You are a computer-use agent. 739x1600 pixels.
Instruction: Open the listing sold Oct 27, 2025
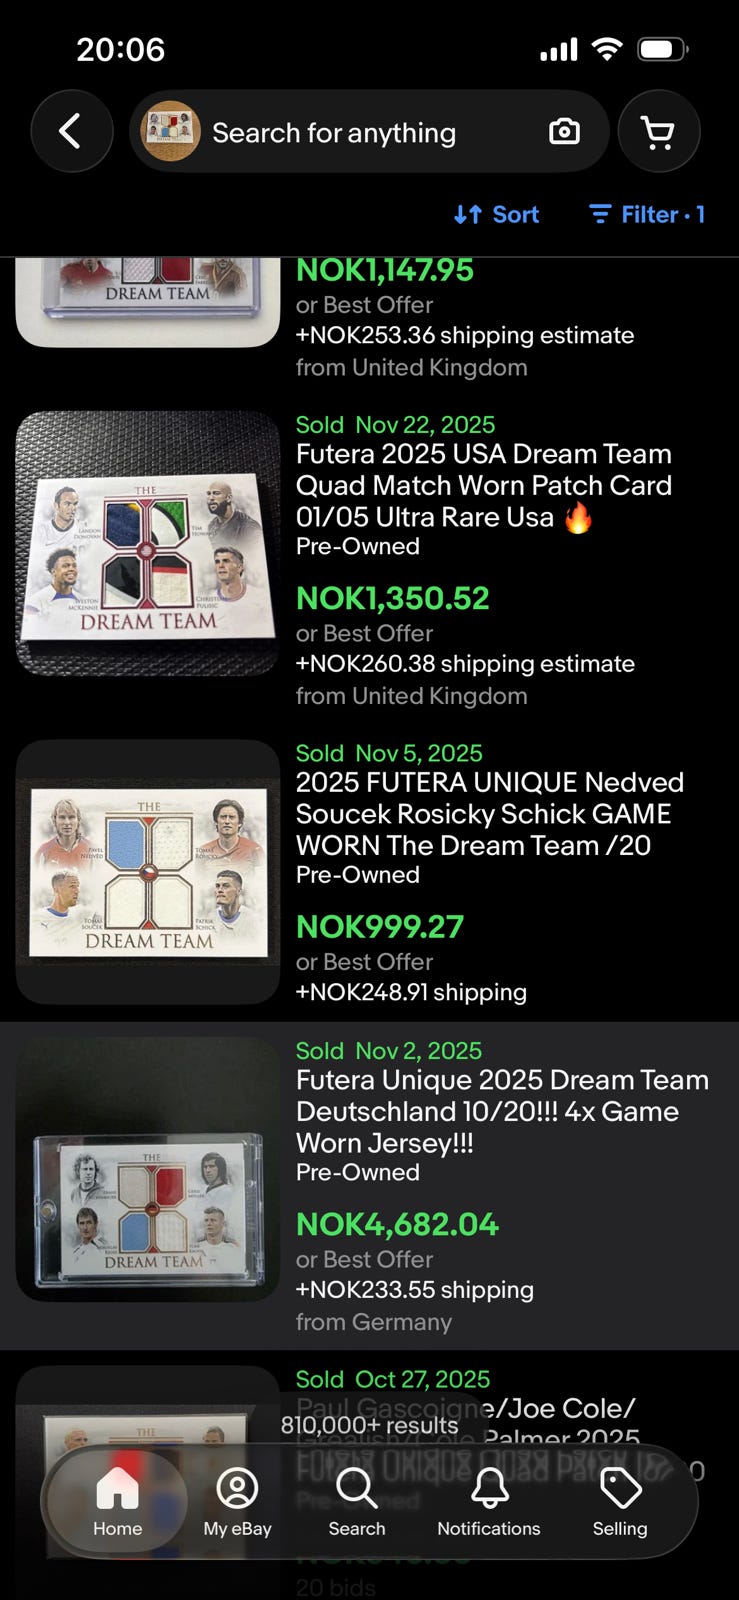[393, 1379]
